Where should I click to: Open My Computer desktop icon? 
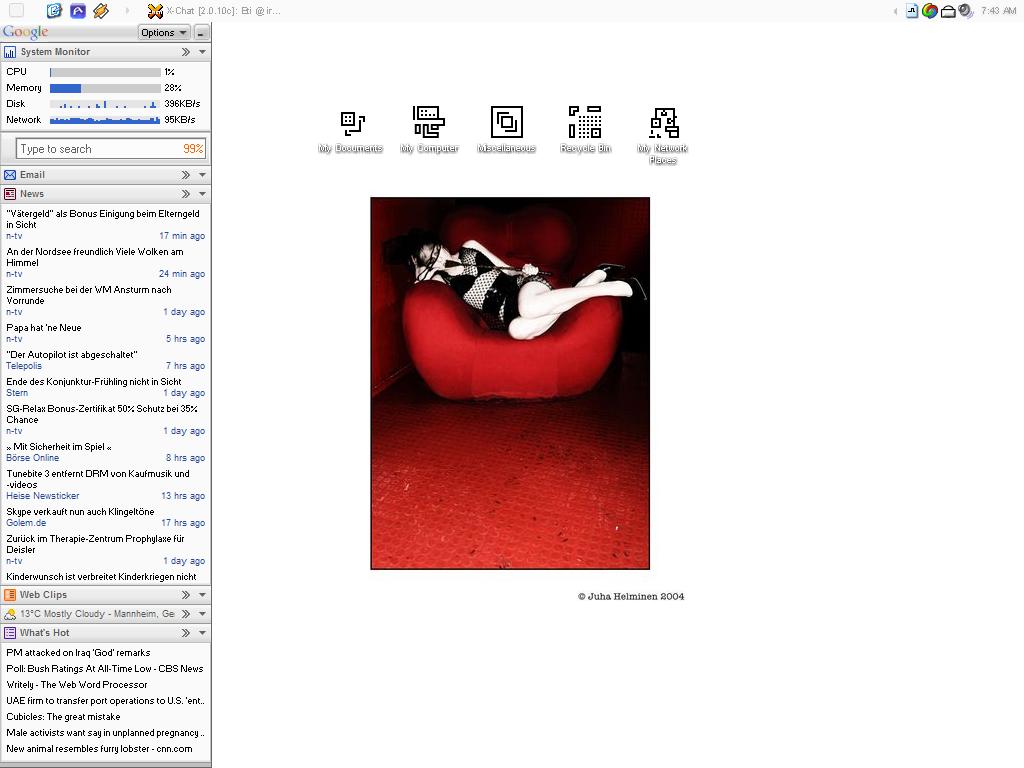coord(429,123)
